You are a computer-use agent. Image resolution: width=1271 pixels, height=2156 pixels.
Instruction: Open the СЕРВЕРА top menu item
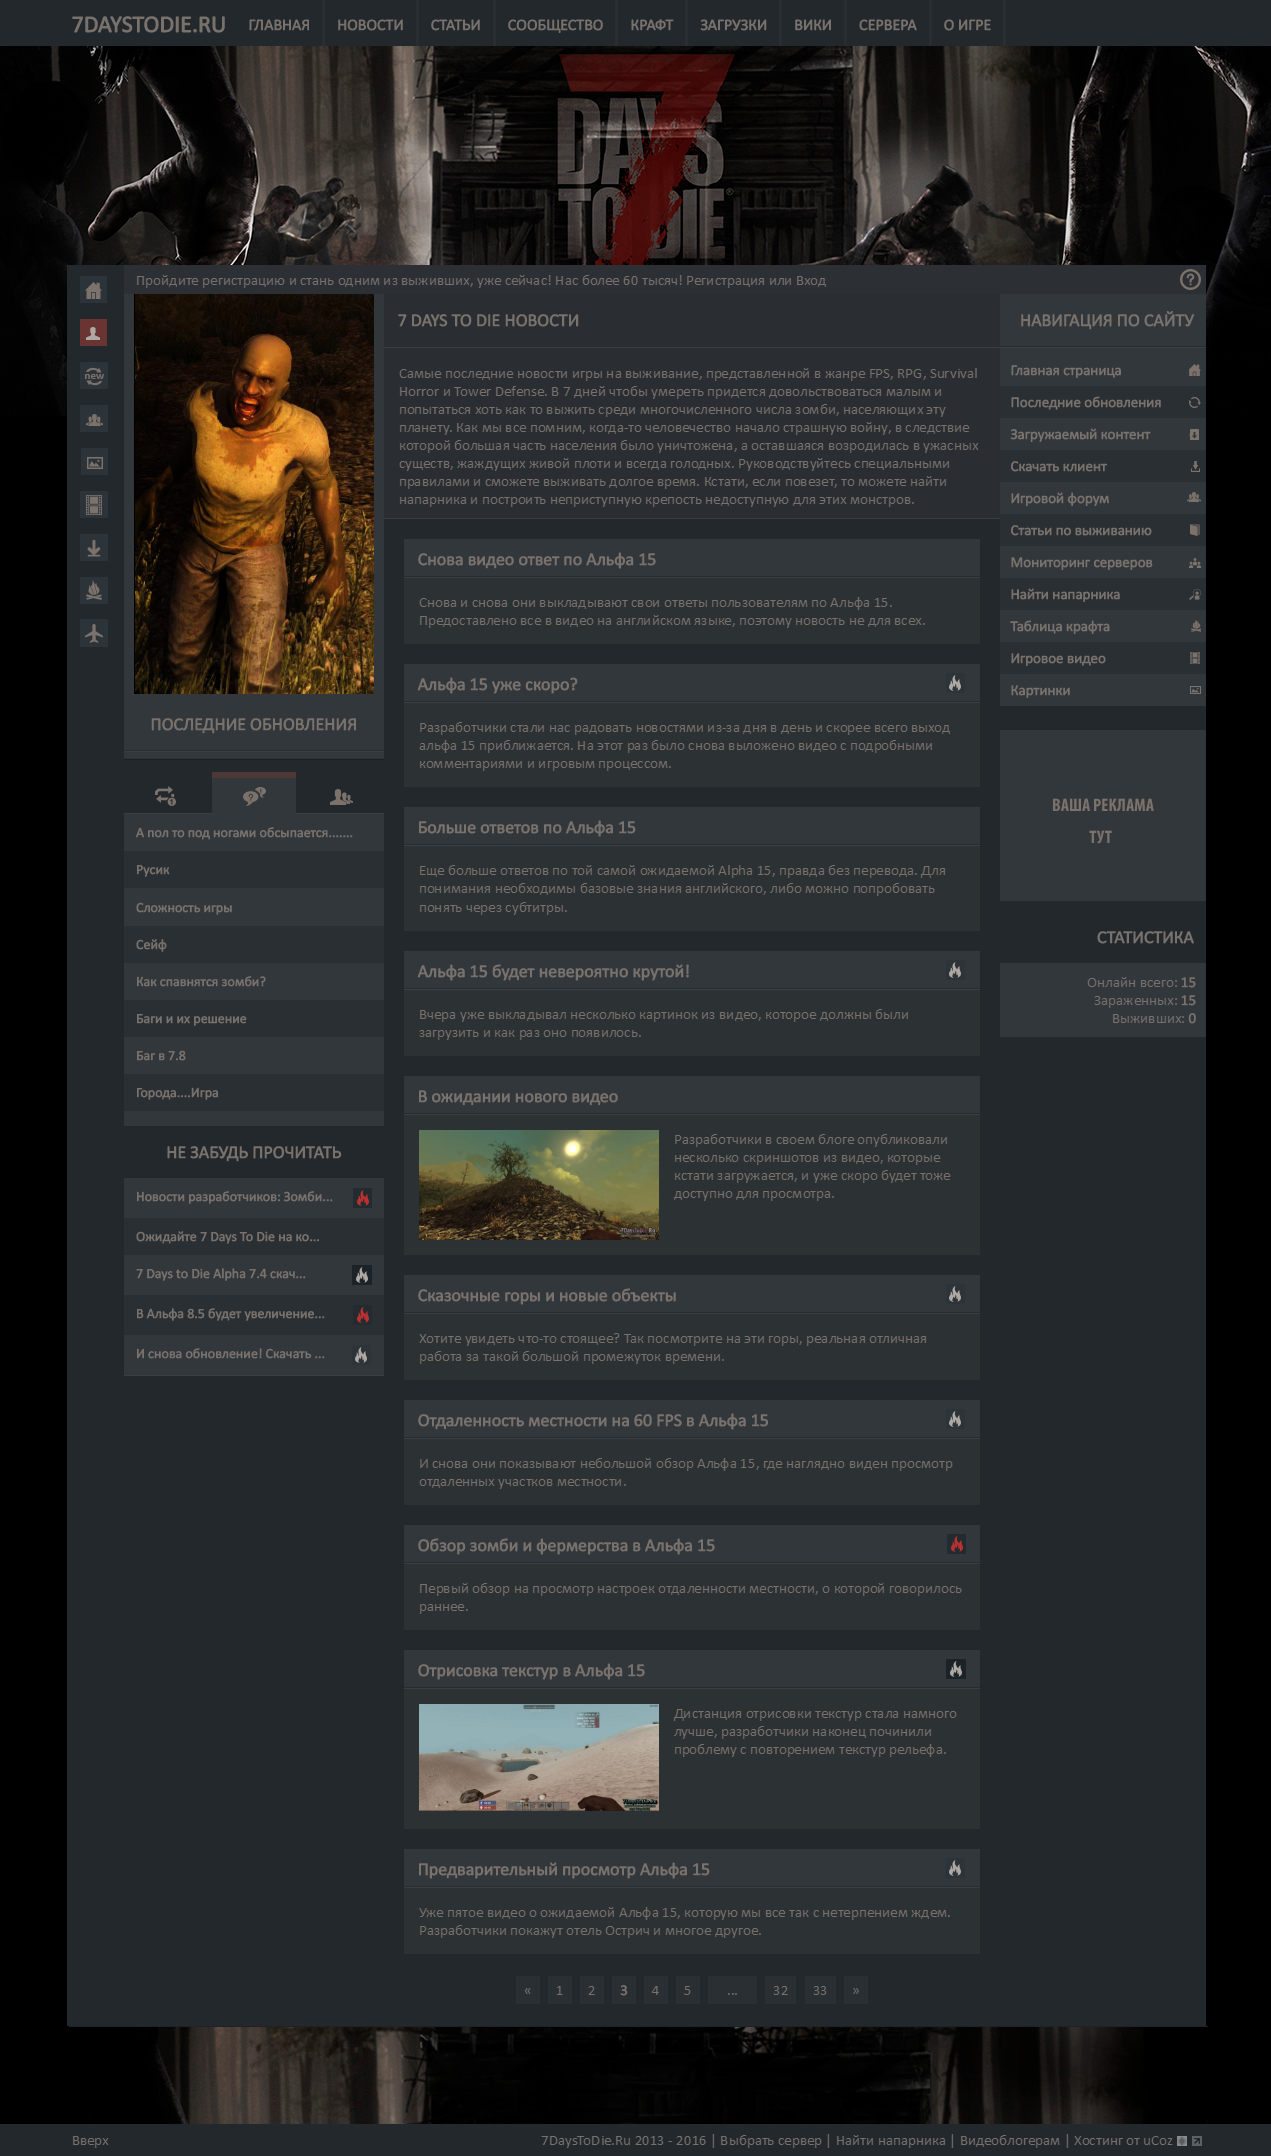coord(887,25)
